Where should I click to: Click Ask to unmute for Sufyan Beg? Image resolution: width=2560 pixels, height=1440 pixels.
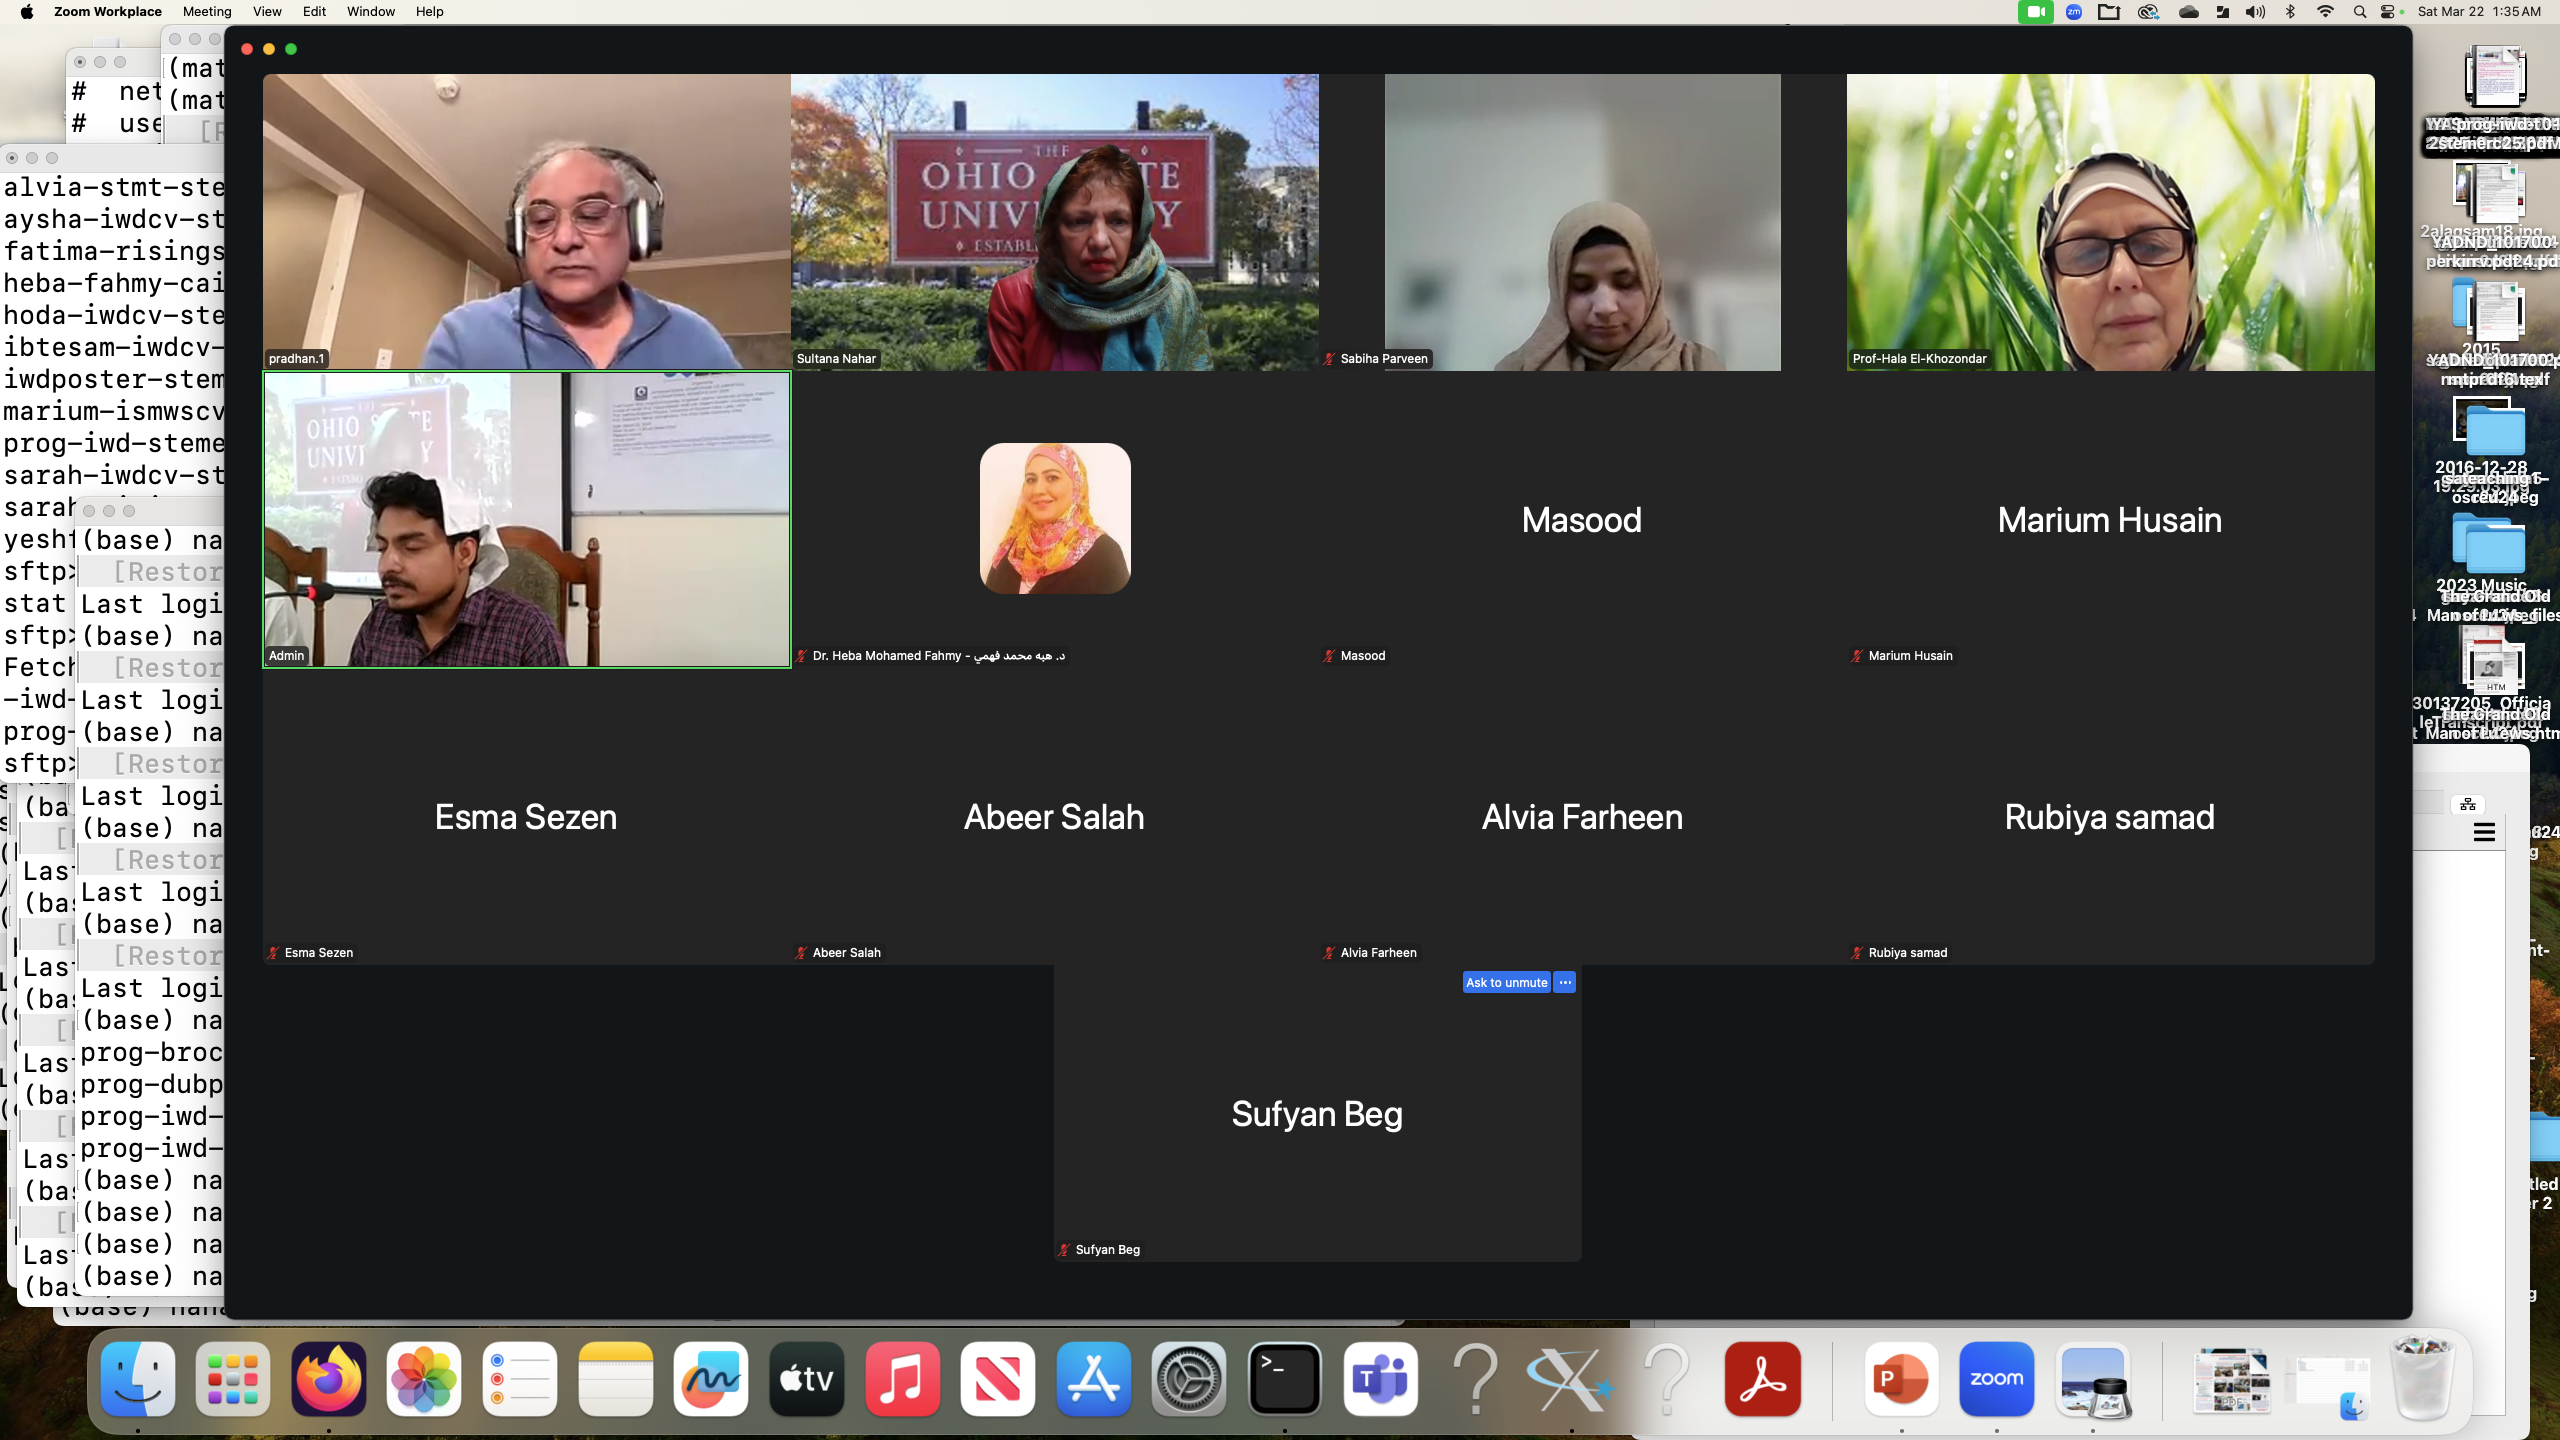1506,982
